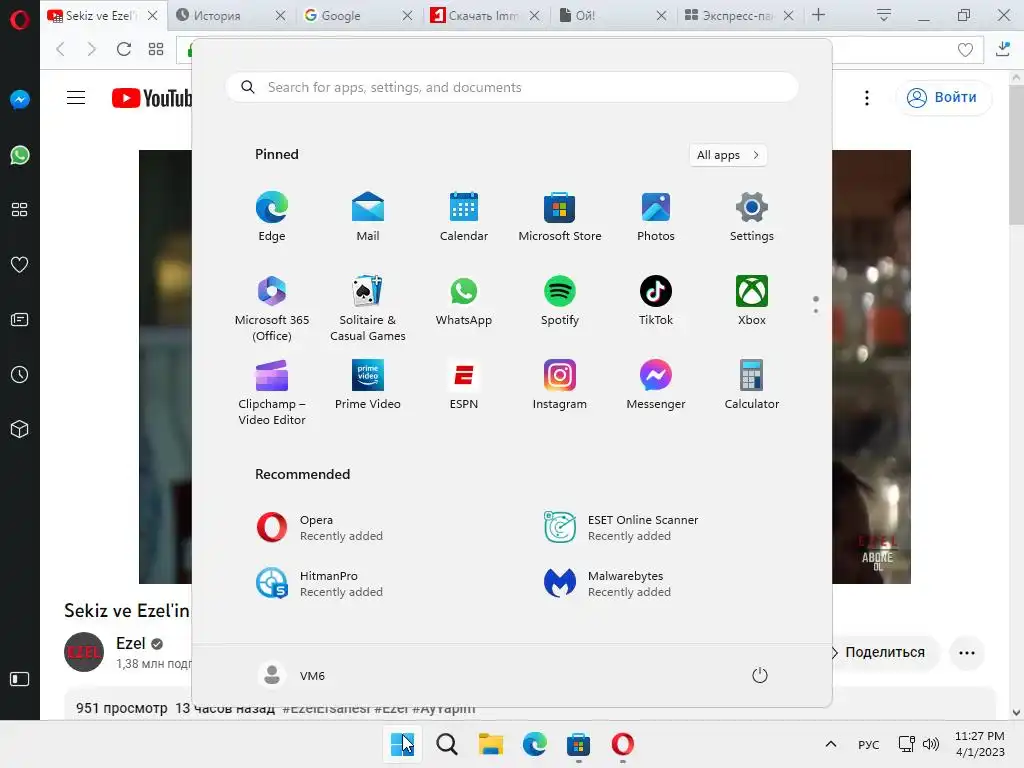Launch the Xbox app

click(752, 301)
